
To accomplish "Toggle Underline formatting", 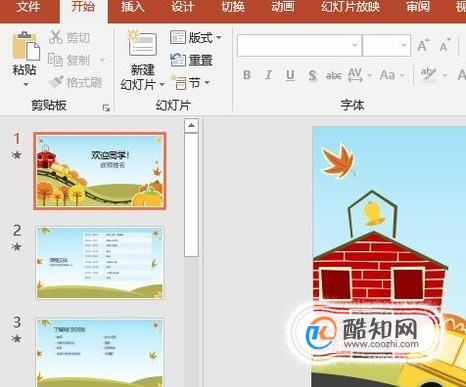I will 290,75.
